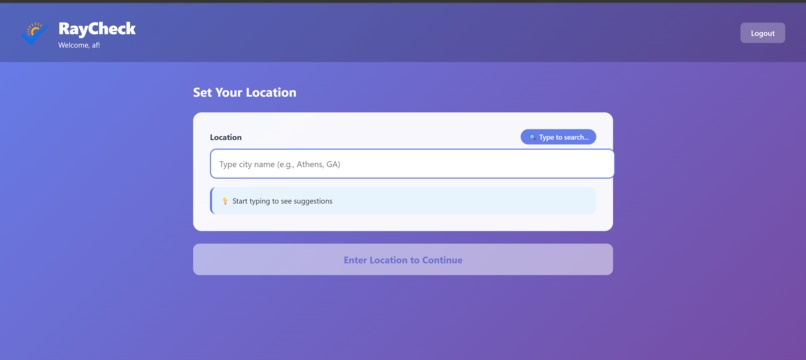The width and height of the screenshot is (806, 360).
Task: Click the 'Location' field label
Action: click(226, 137)
